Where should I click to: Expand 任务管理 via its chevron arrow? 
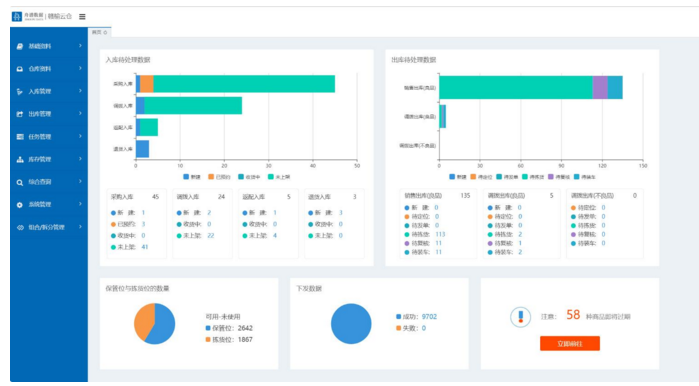(80, 136)
